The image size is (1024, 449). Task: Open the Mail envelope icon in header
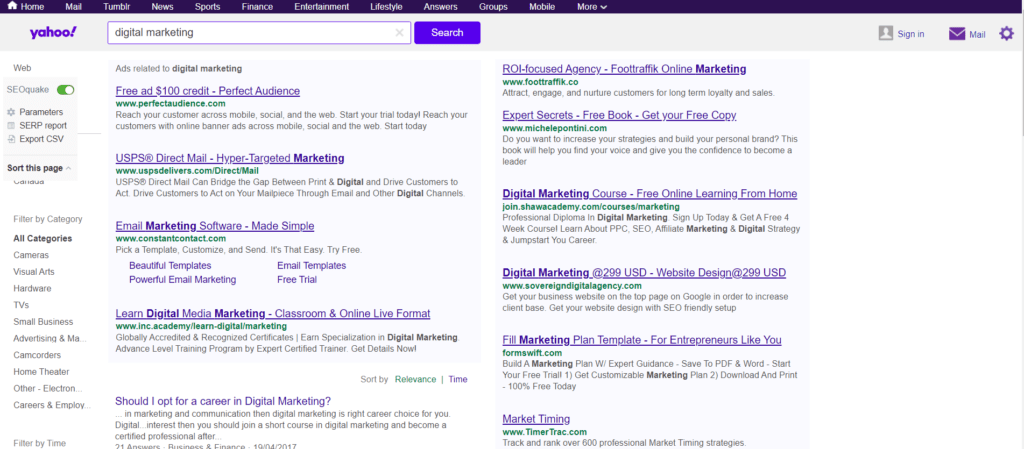[957, 34]
